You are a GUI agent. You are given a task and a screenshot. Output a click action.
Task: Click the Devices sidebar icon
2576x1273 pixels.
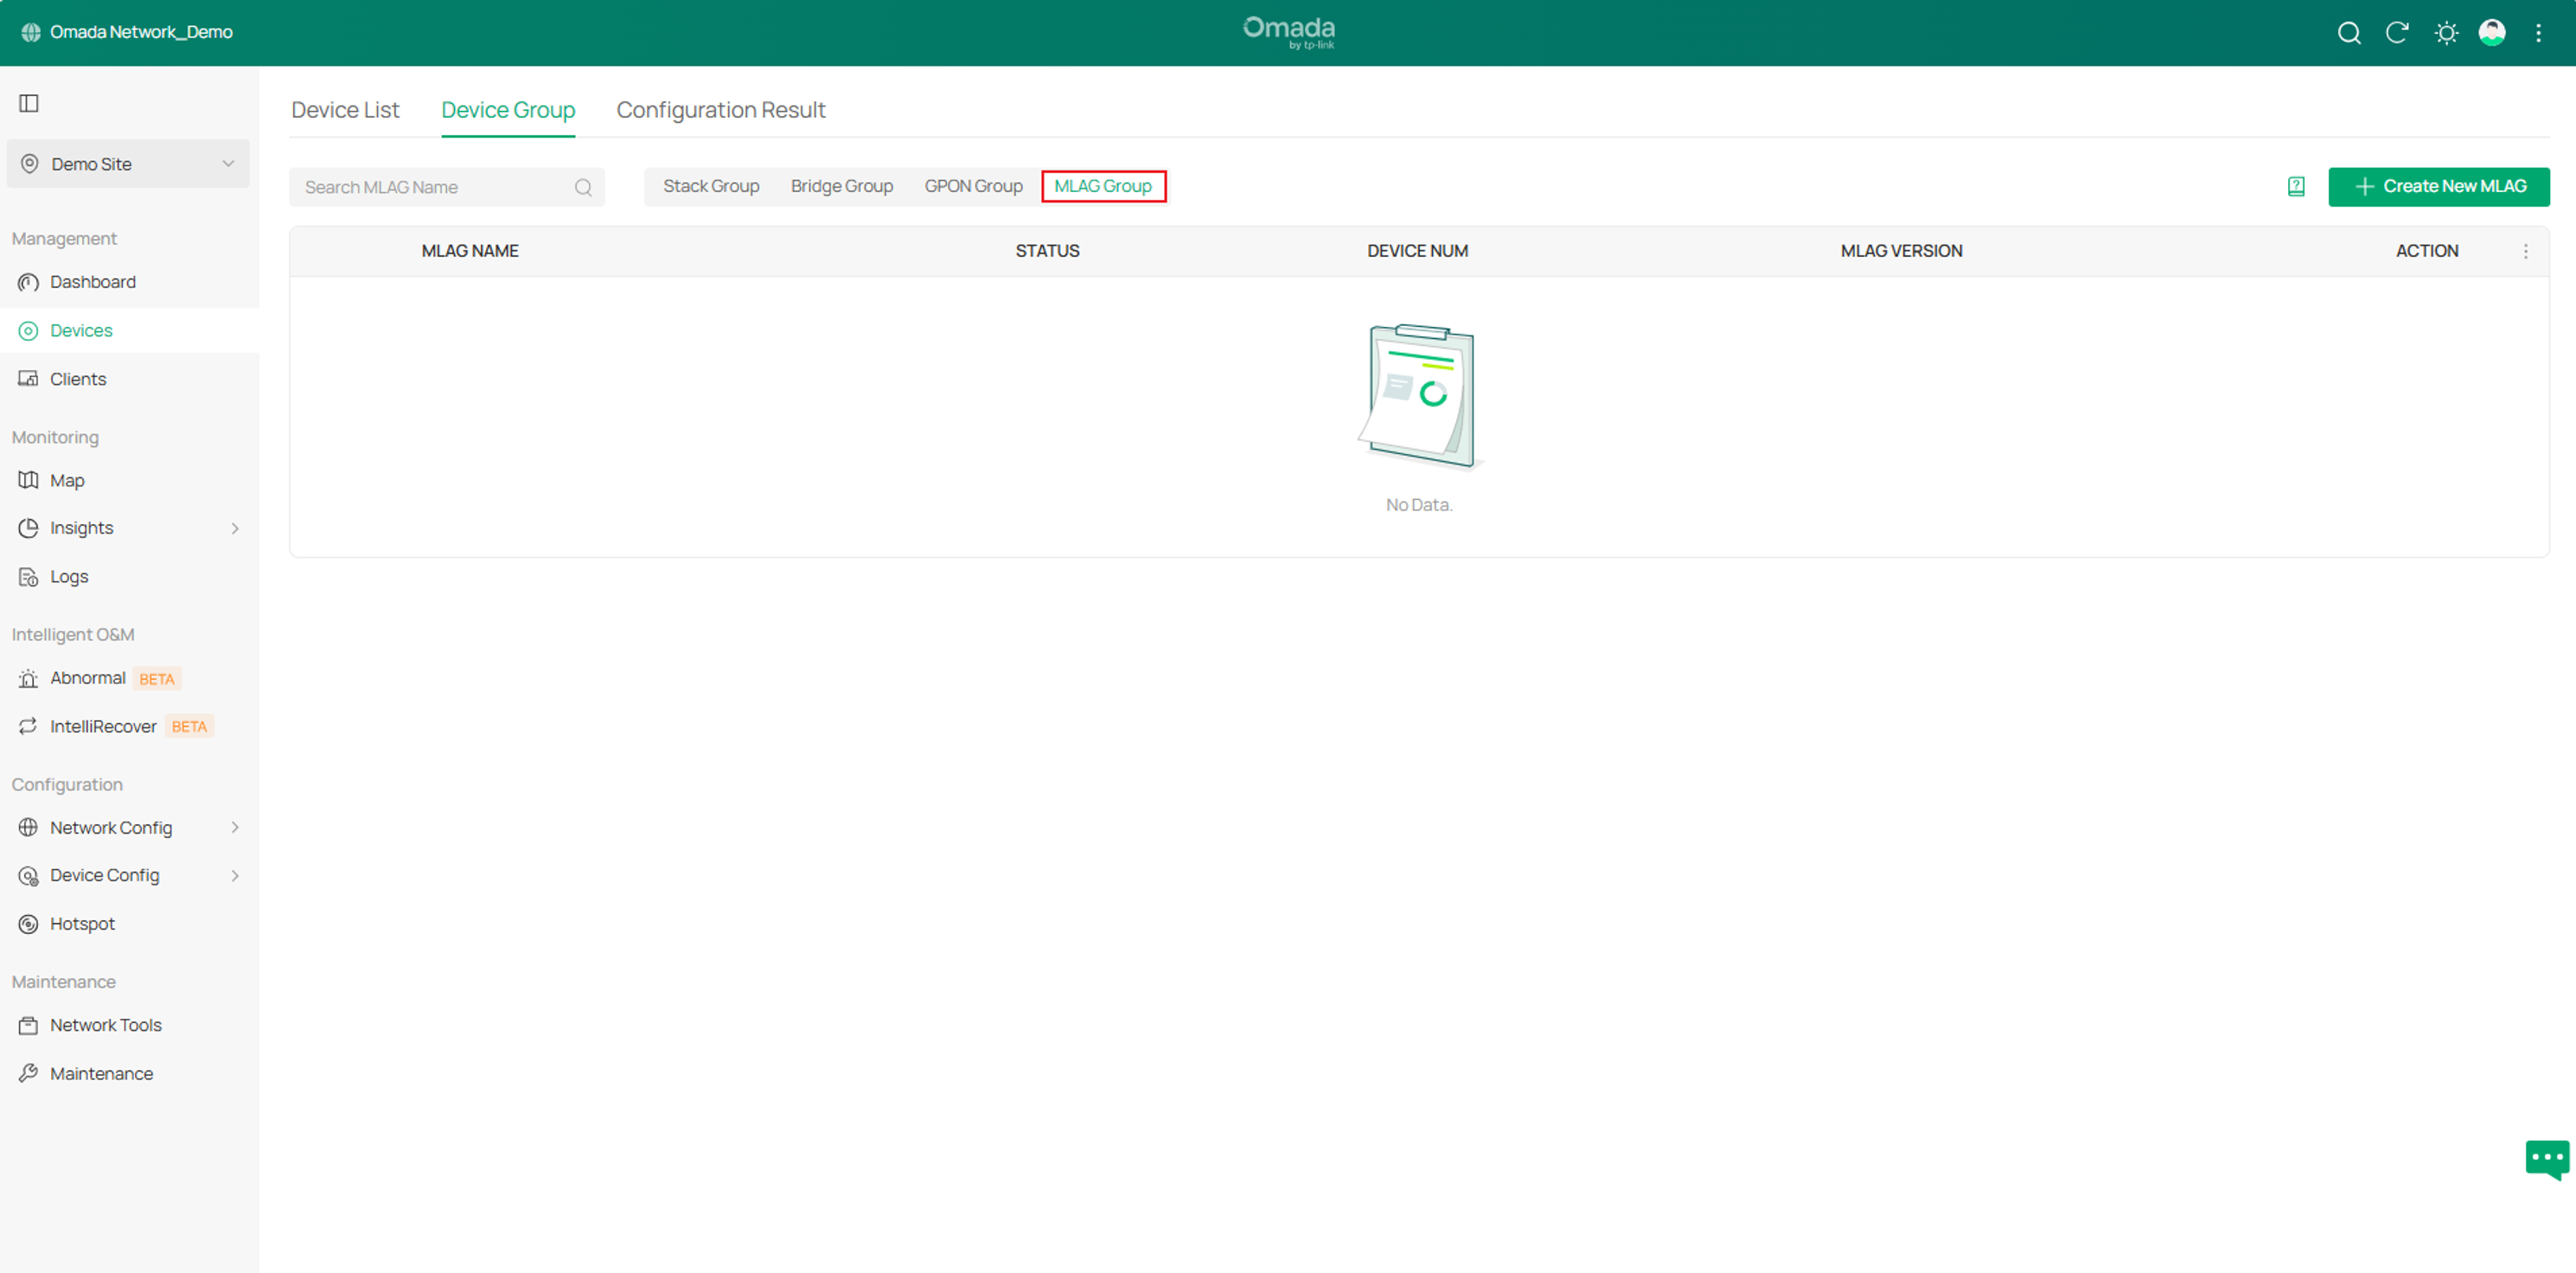(x=28, y=331)
